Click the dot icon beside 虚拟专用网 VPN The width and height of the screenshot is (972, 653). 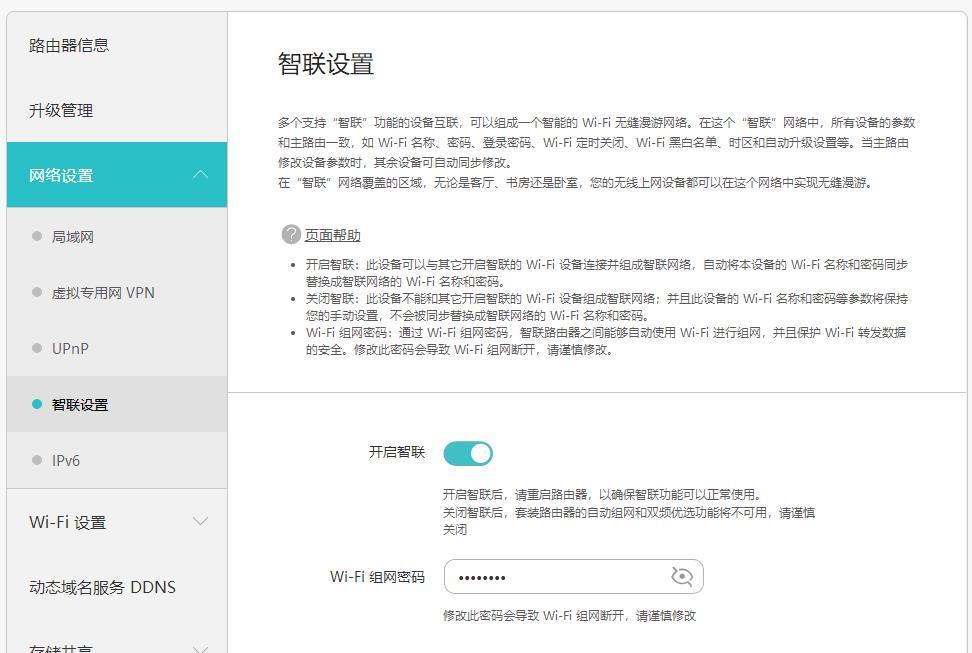tap(36, 293)
